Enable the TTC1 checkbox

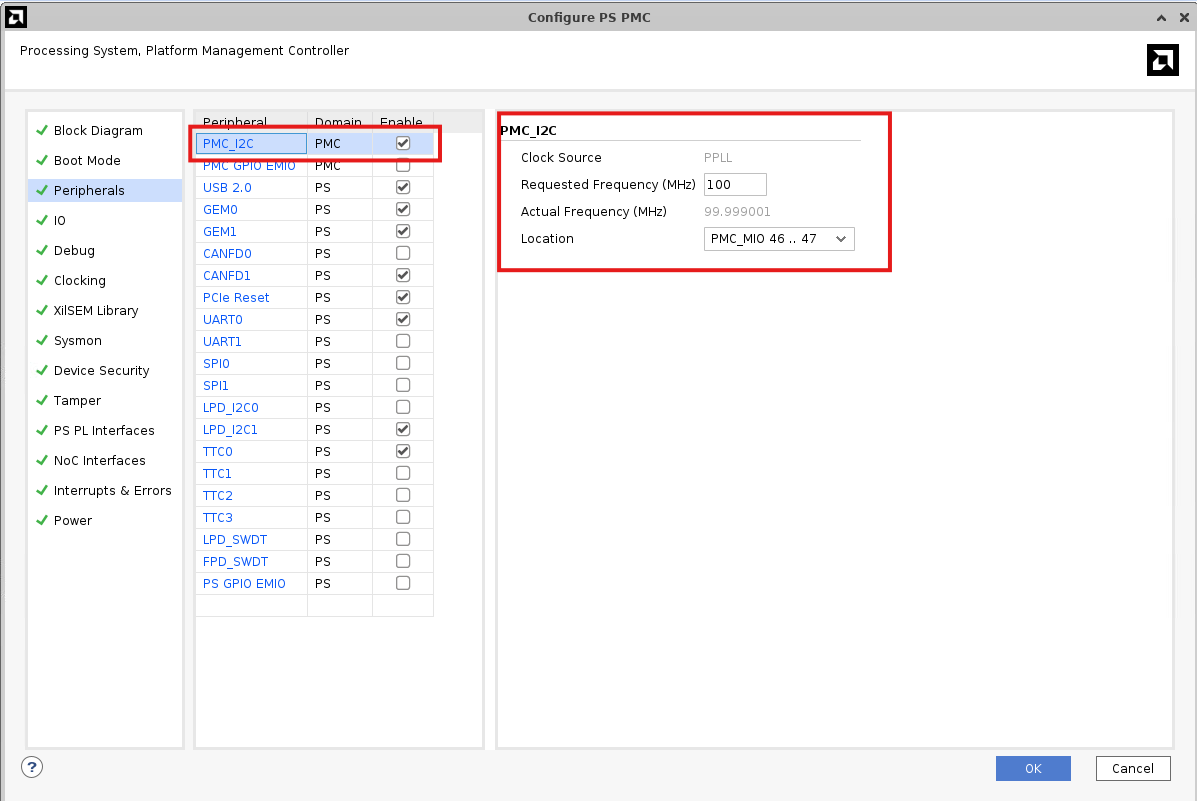403,473
